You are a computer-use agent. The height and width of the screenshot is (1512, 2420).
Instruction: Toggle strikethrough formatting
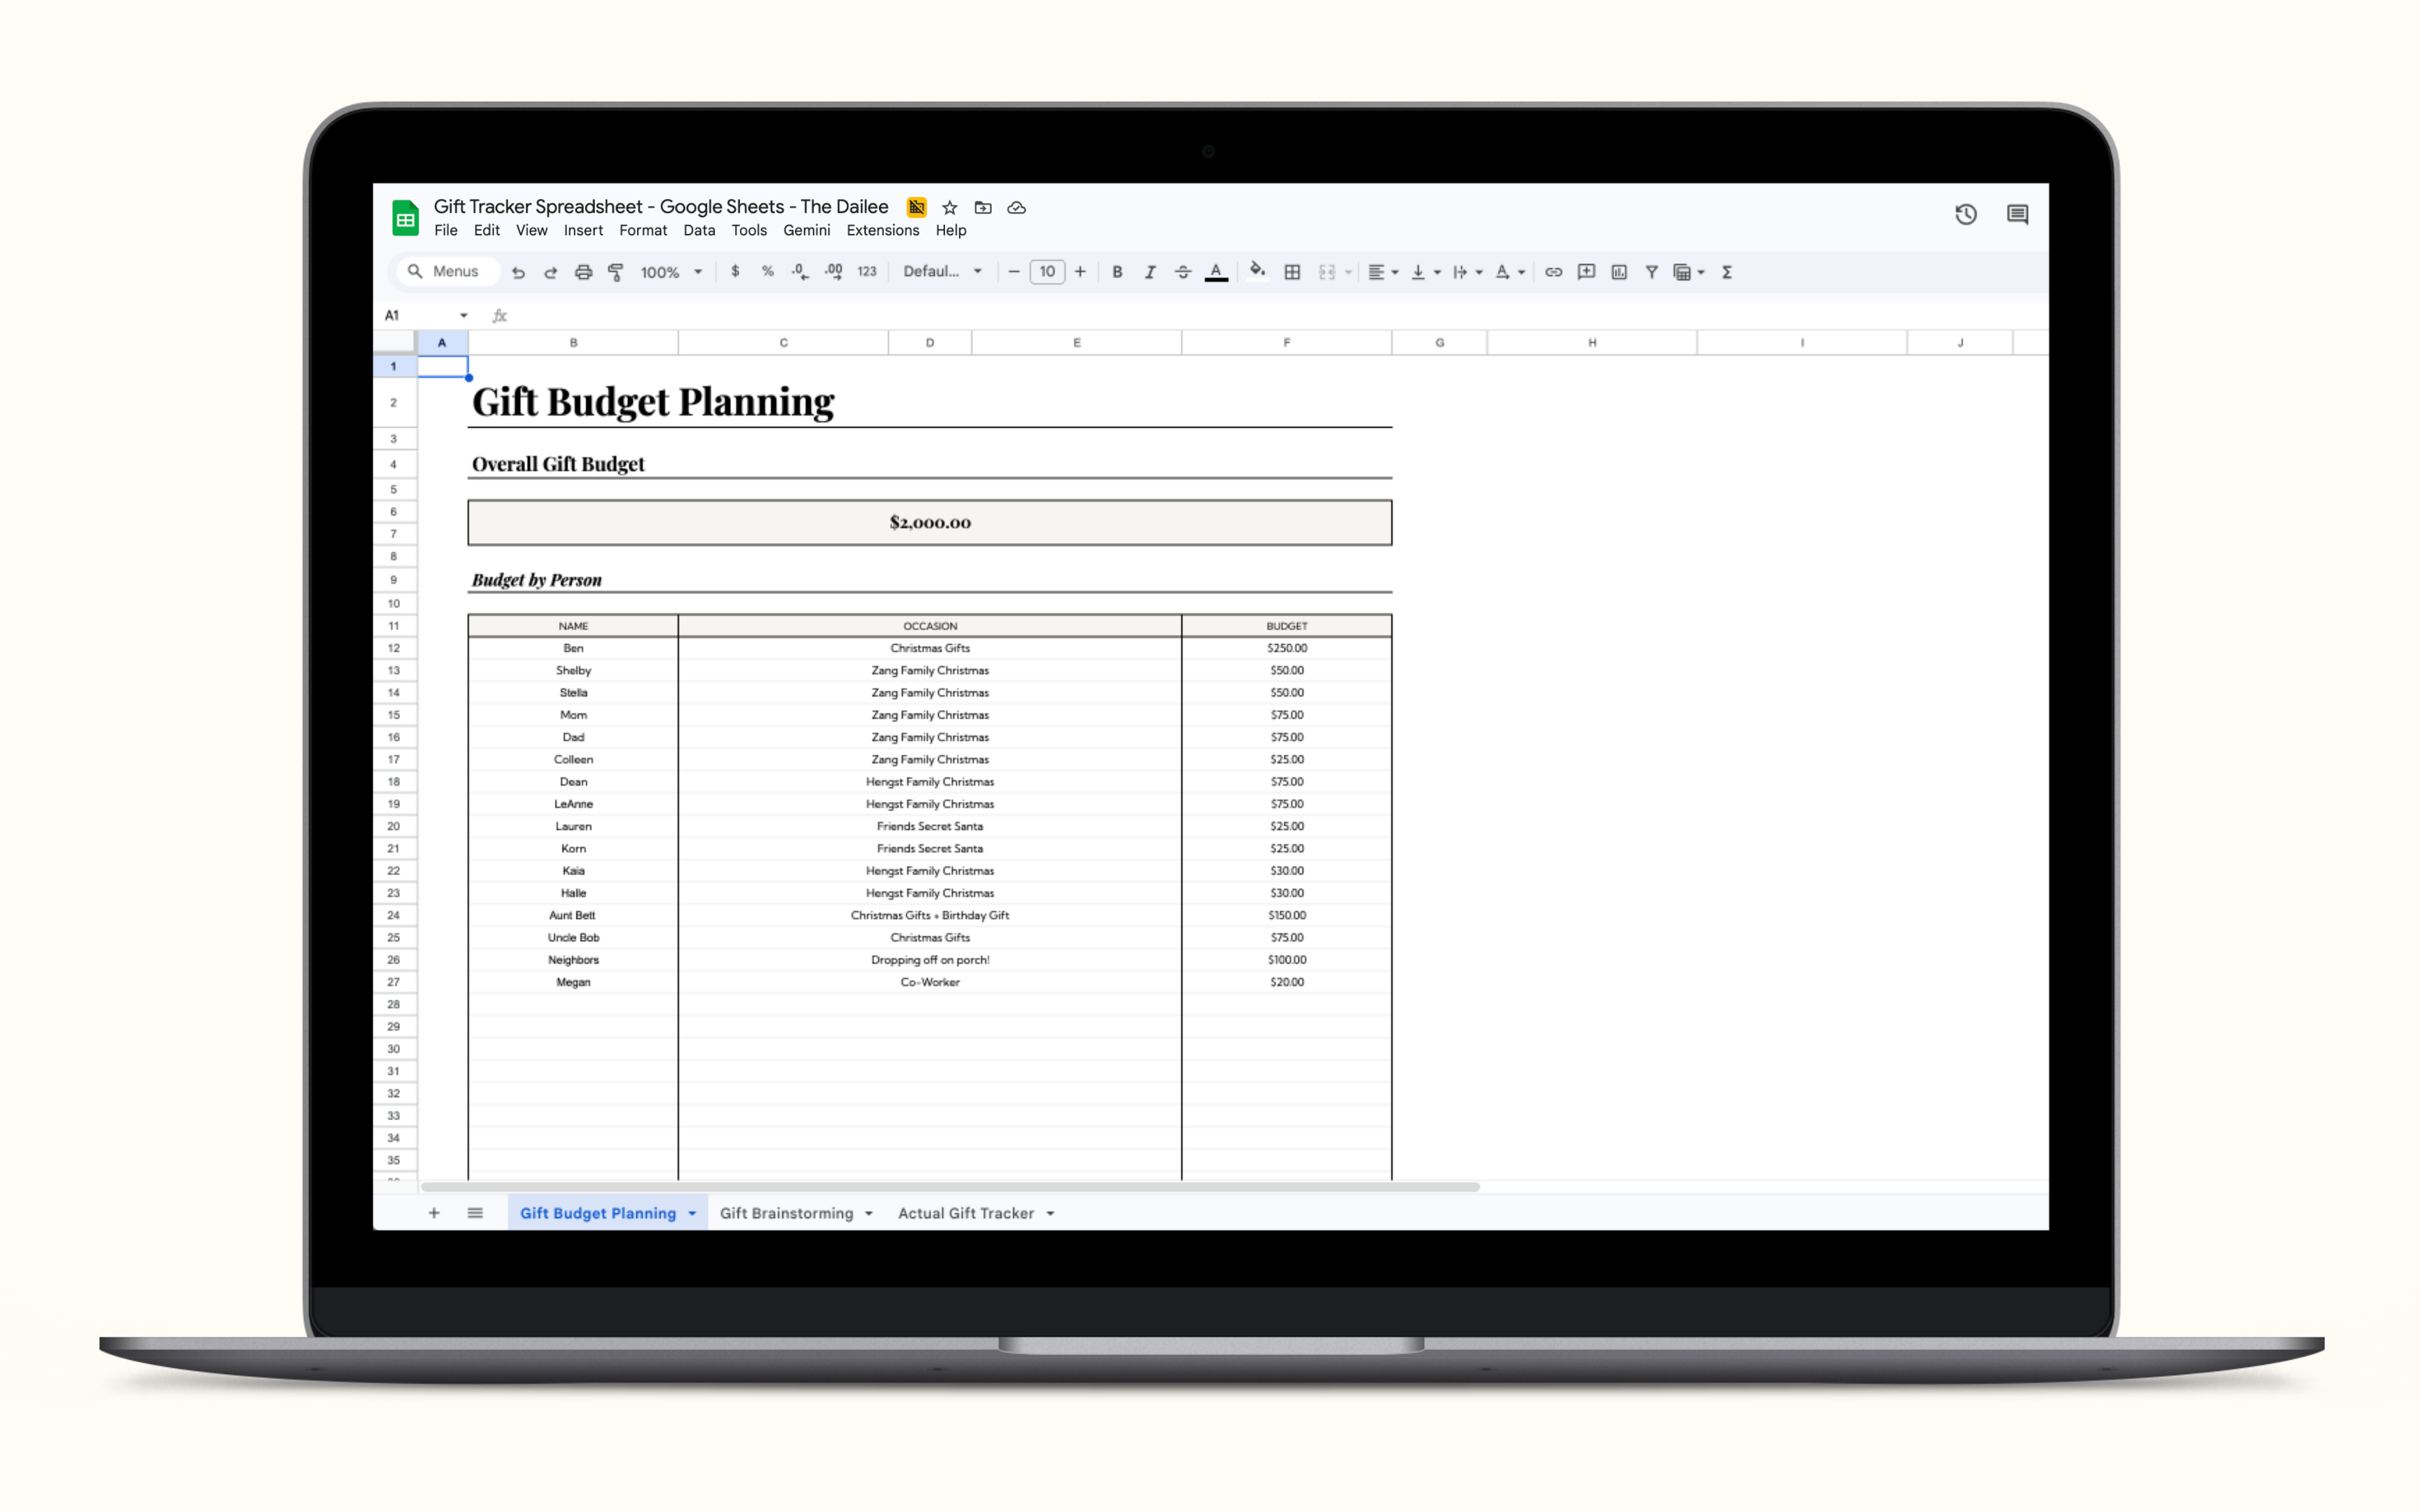[x=1183, y=272]
